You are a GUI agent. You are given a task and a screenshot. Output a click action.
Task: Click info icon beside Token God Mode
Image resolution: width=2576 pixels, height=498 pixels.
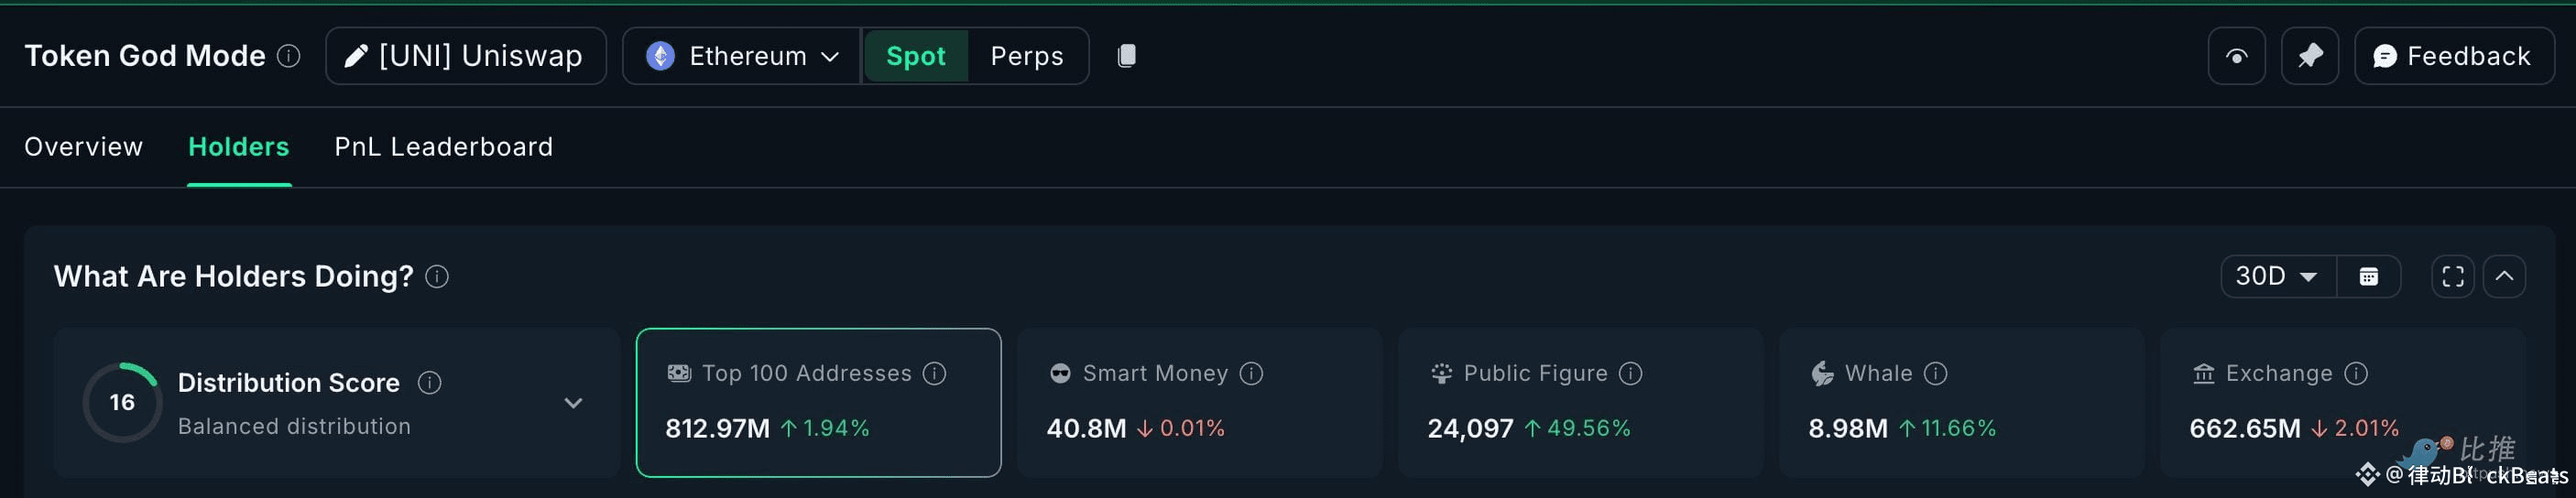pyautogui.click(x=289, y=56)
